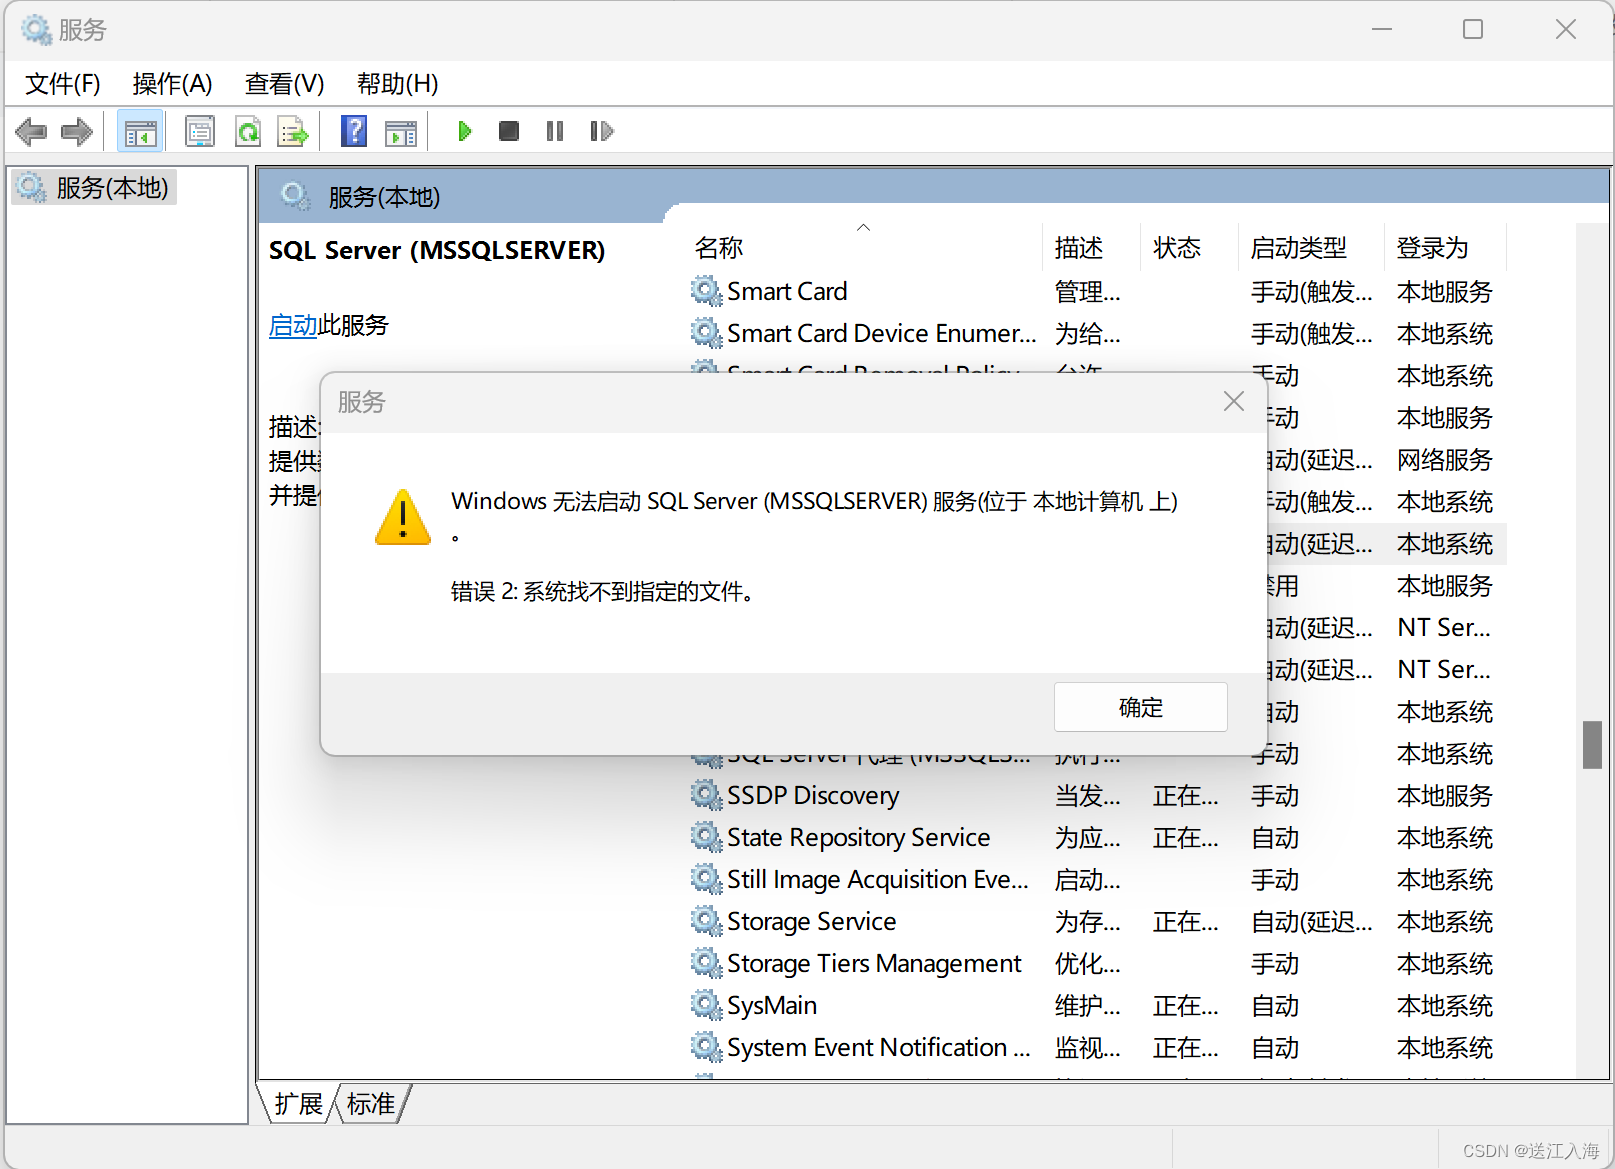Click 本地服务 login of SSDP Discovery row

(1444, 795)
